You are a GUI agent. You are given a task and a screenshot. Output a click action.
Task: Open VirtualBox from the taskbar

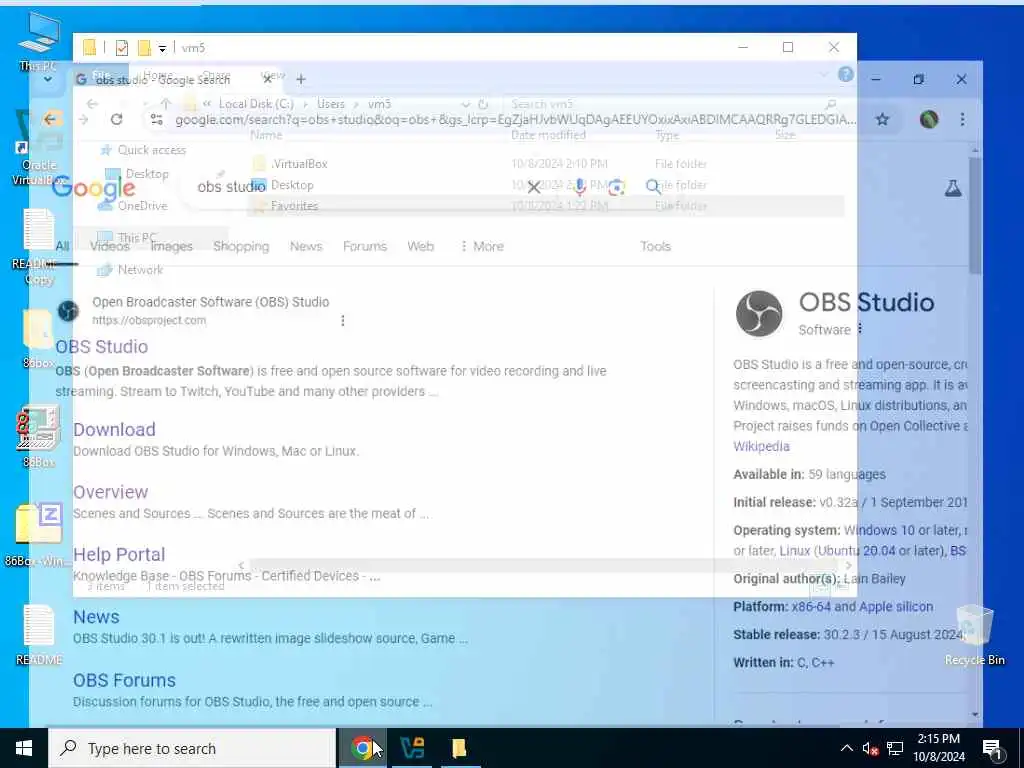[x=412, y=748]
